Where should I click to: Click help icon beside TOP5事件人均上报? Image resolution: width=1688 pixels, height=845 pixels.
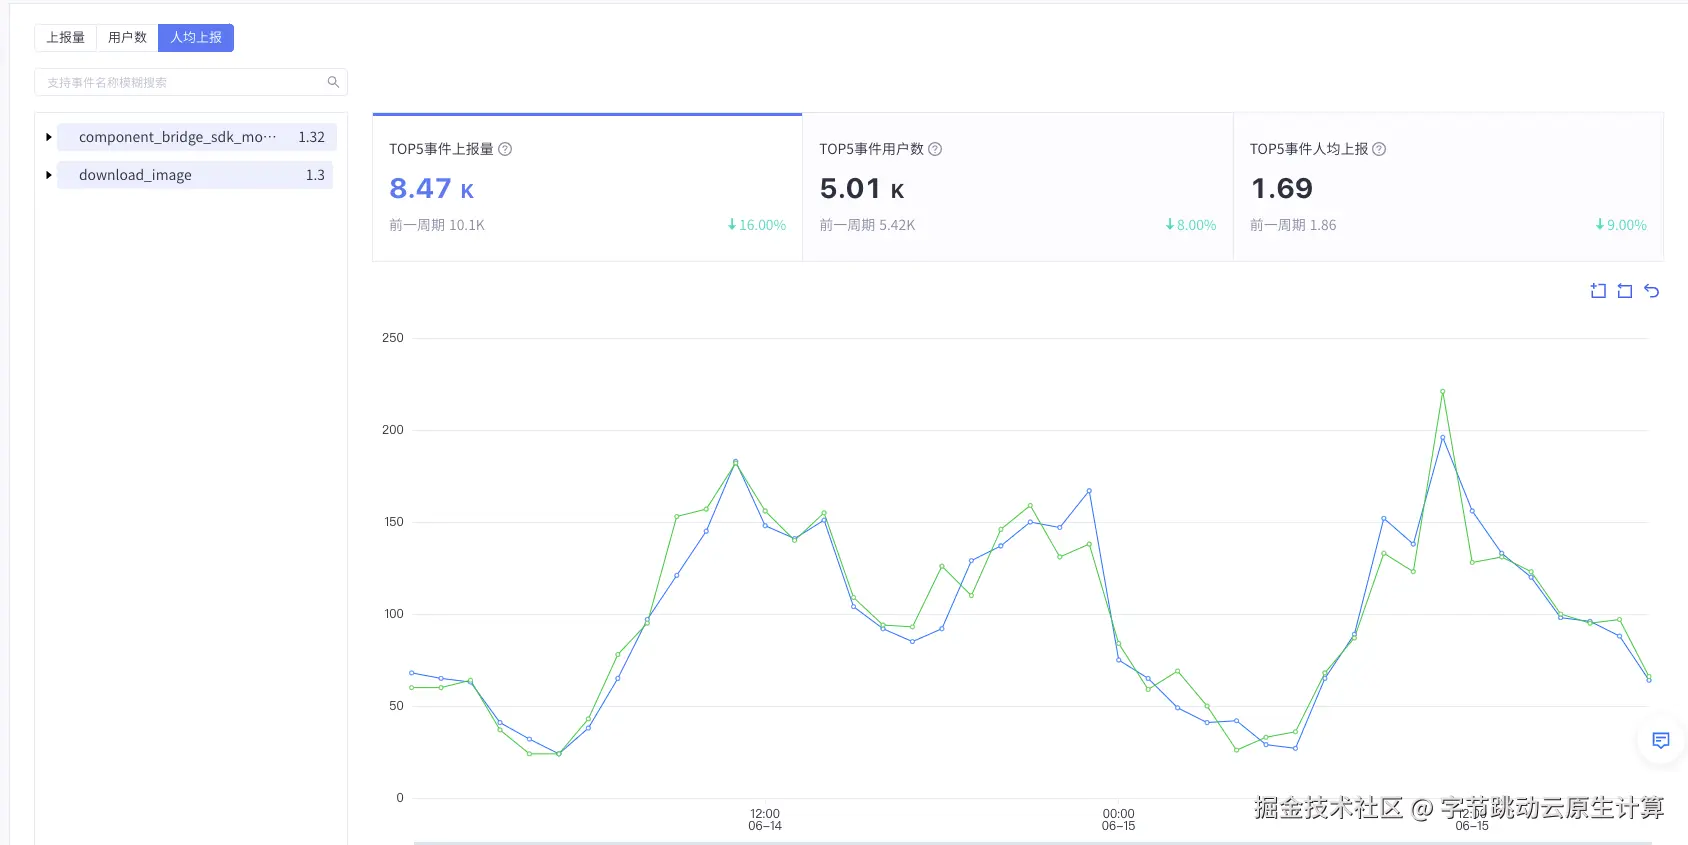point(1379,149)
